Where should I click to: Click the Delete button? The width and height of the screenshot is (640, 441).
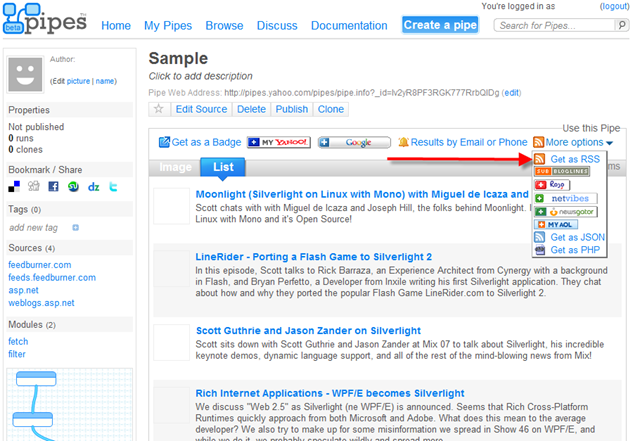251,109
